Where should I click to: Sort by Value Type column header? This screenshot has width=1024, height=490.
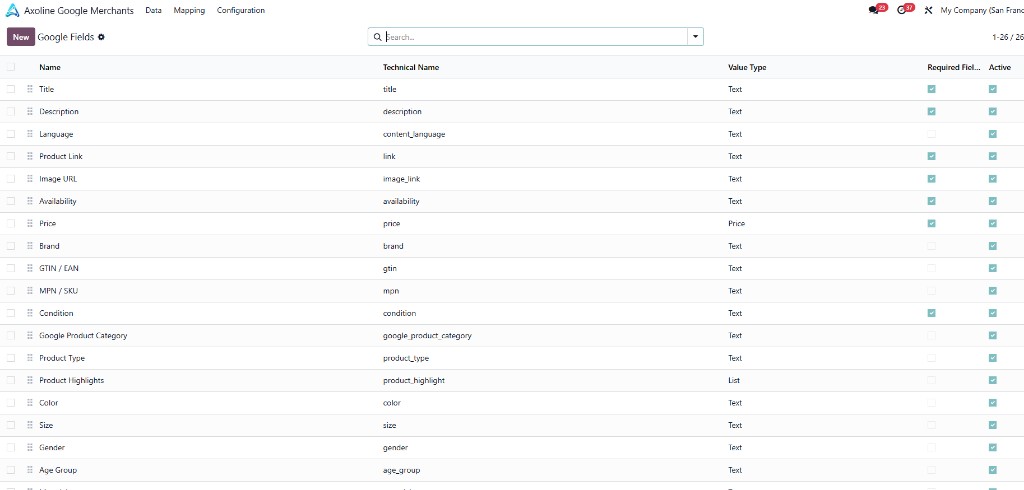click(747, 67)
